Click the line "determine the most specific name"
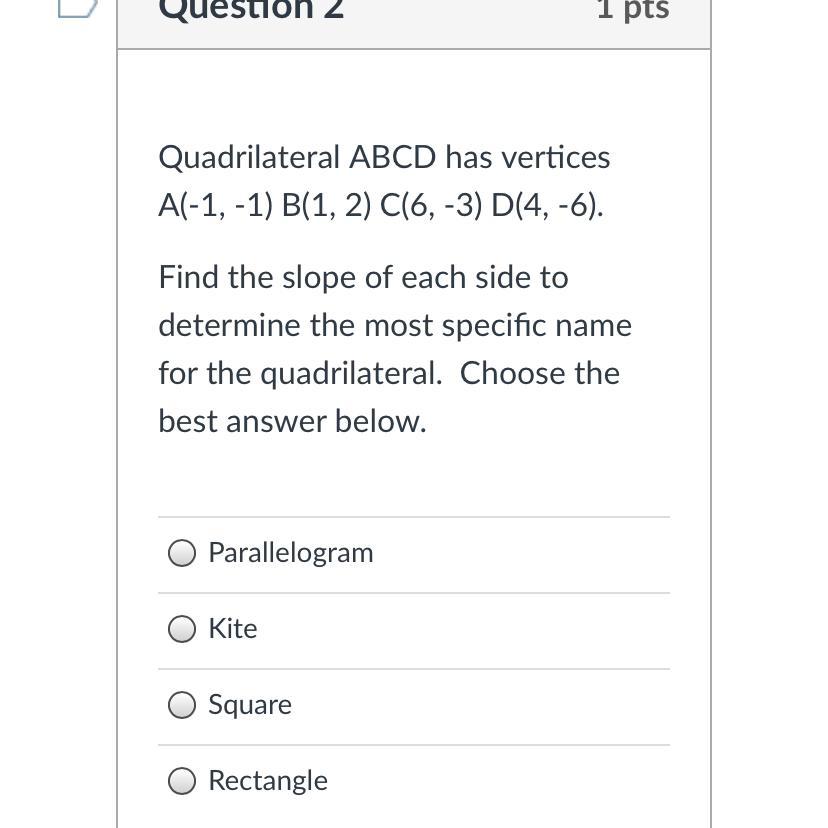This screenshot has width=828, height=828. click(395, 326)
